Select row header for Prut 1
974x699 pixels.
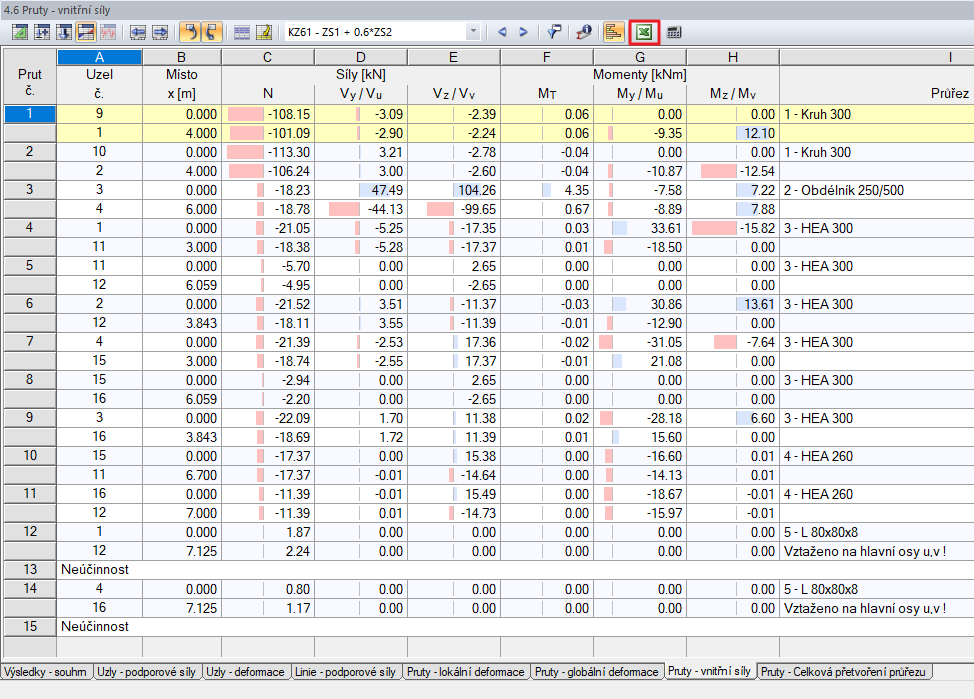click(30, 114)
